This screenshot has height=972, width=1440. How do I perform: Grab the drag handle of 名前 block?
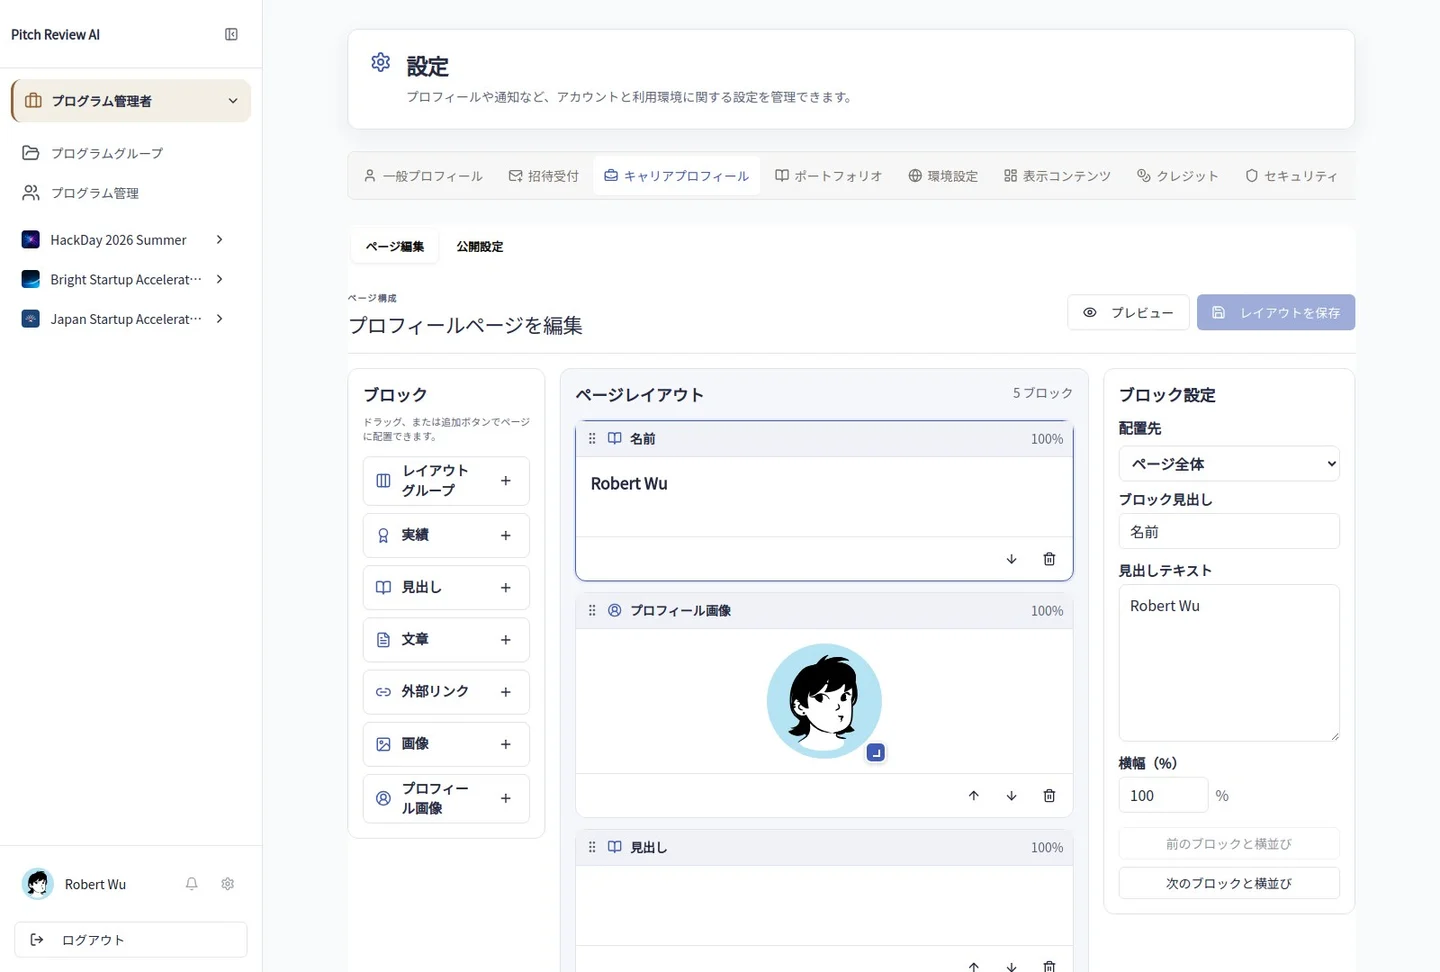click(x=592, y=439)
